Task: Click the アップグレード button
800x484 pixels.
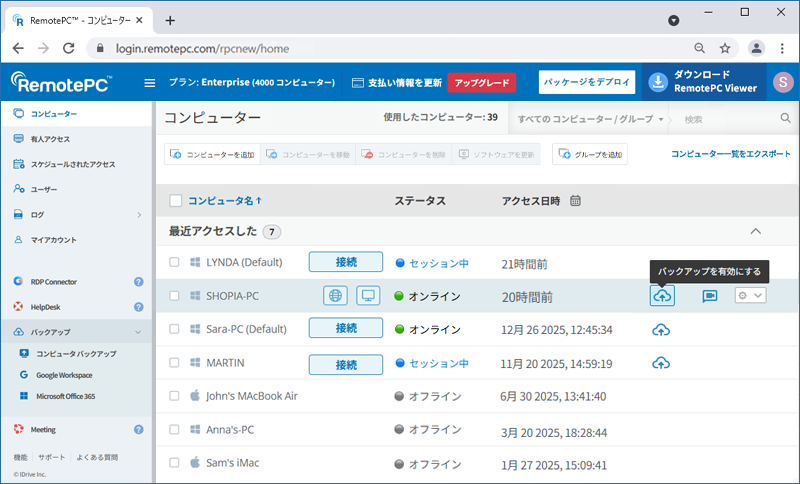Action: [482, 83]
